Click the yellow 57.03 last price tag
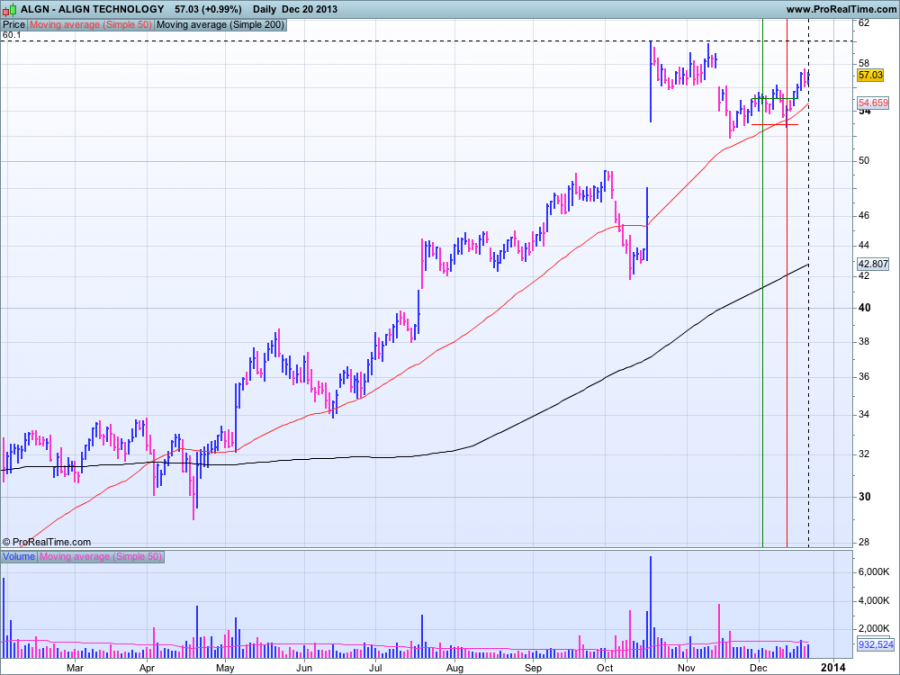The width and height of the screenshot is (900, 675). point(870,75)
